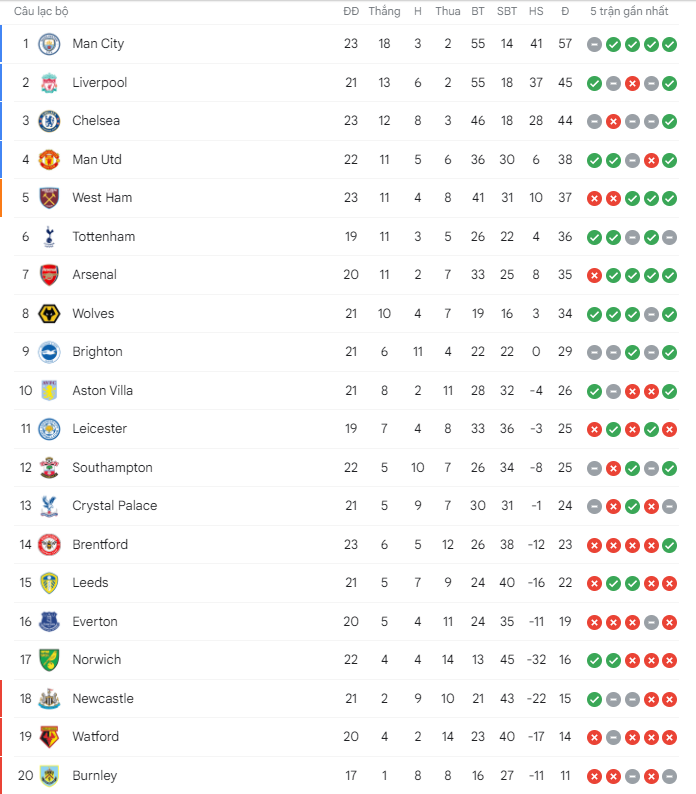Viewport: 696px width, 794px height.
Task: Open the Man Utd team link
Action: click(x=97, y=160)
